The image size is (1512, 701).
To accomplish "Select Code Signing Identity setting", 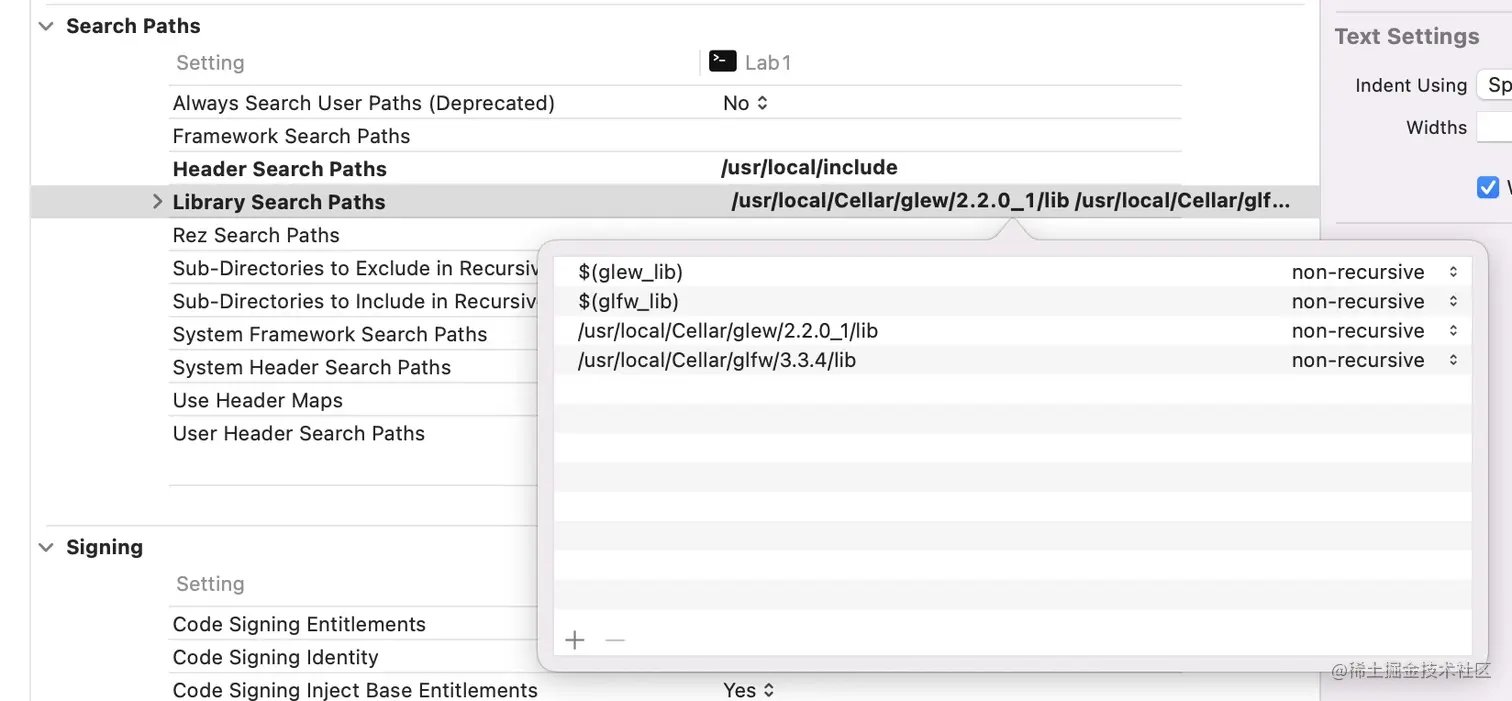I will [x=276, y=657].
